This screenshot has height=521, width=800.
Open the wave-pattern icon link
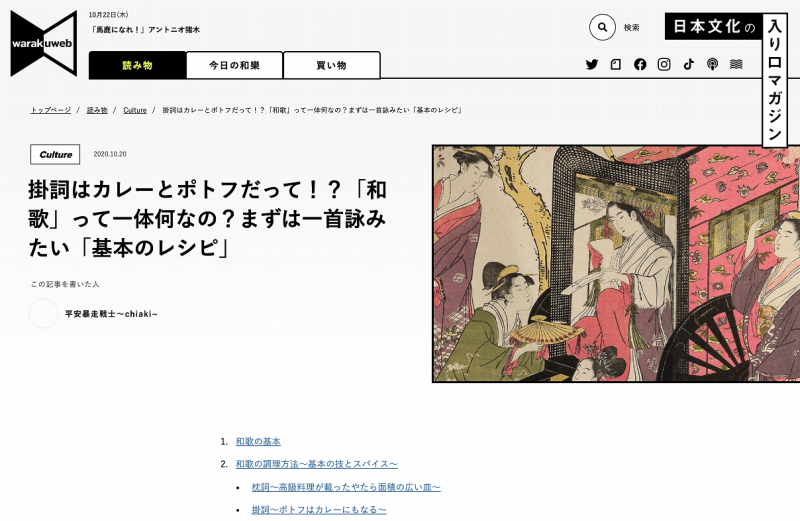point(736,64)
